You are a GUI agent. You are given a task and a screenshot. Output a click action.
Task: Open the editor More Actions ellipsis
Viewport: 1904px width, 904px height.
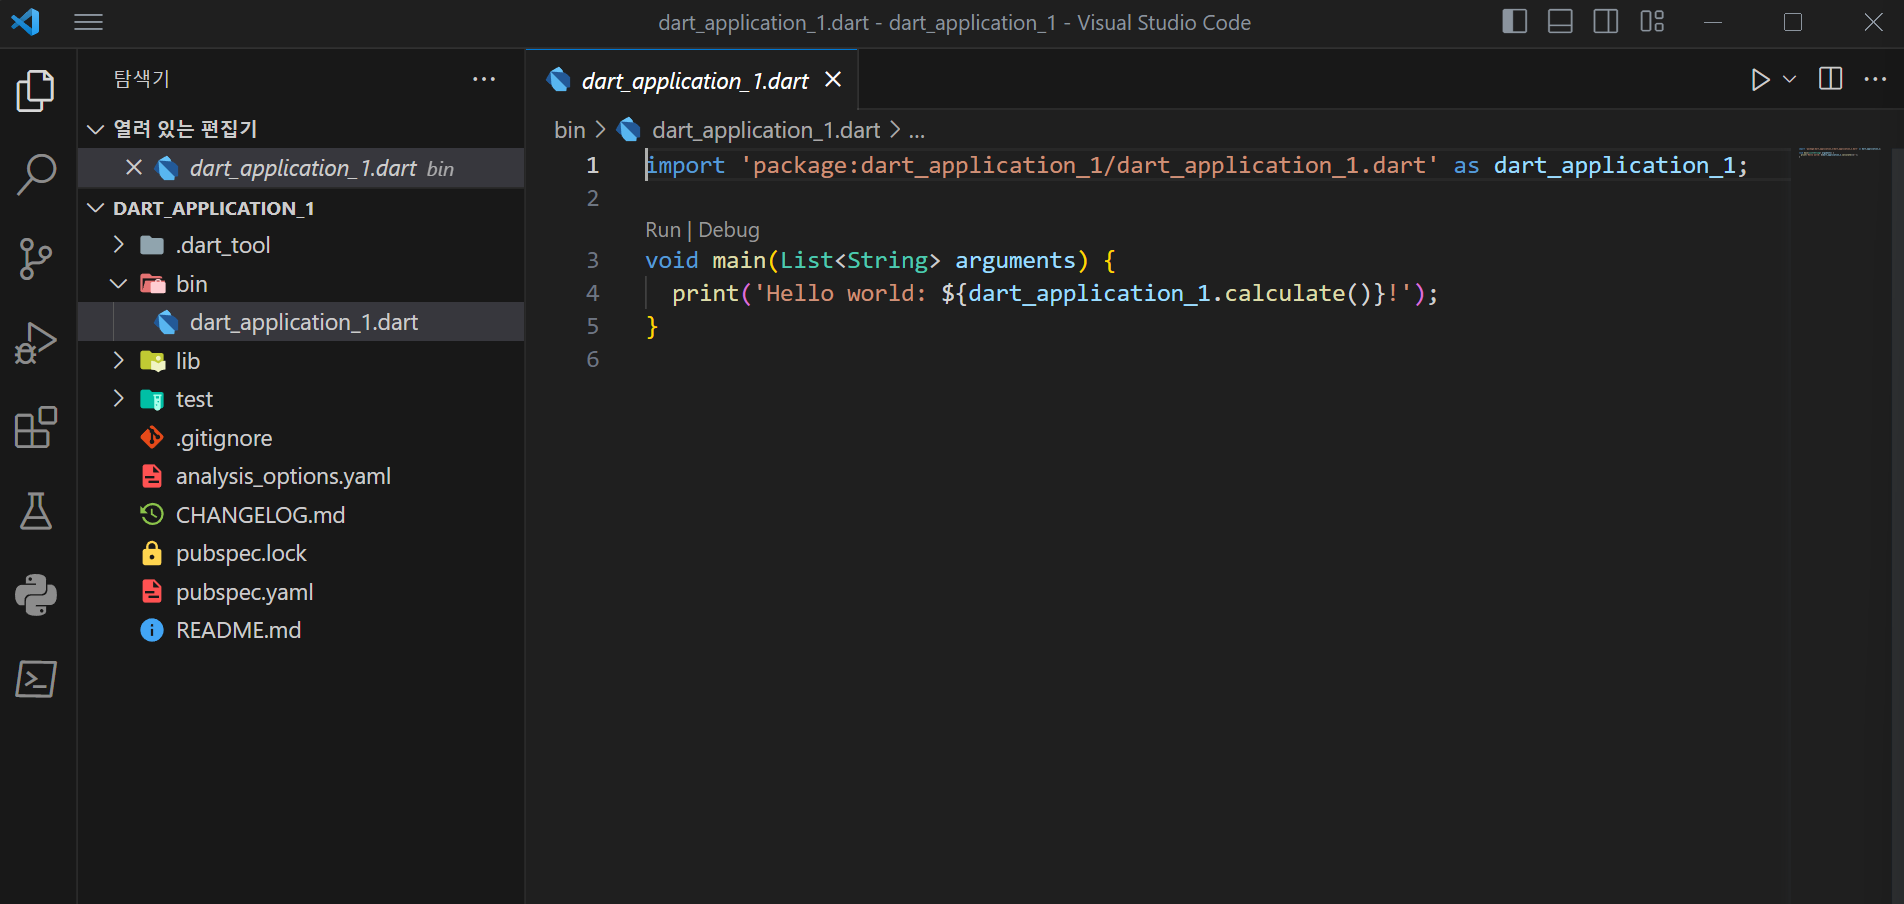click(1875, 79)
